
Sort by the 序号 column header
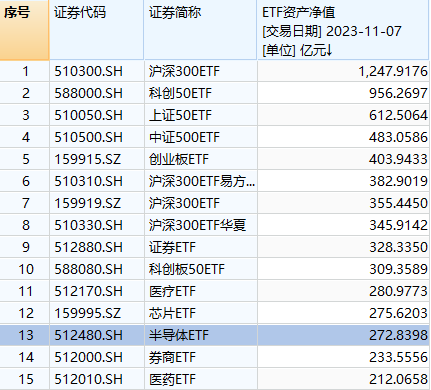coord(24,30)
